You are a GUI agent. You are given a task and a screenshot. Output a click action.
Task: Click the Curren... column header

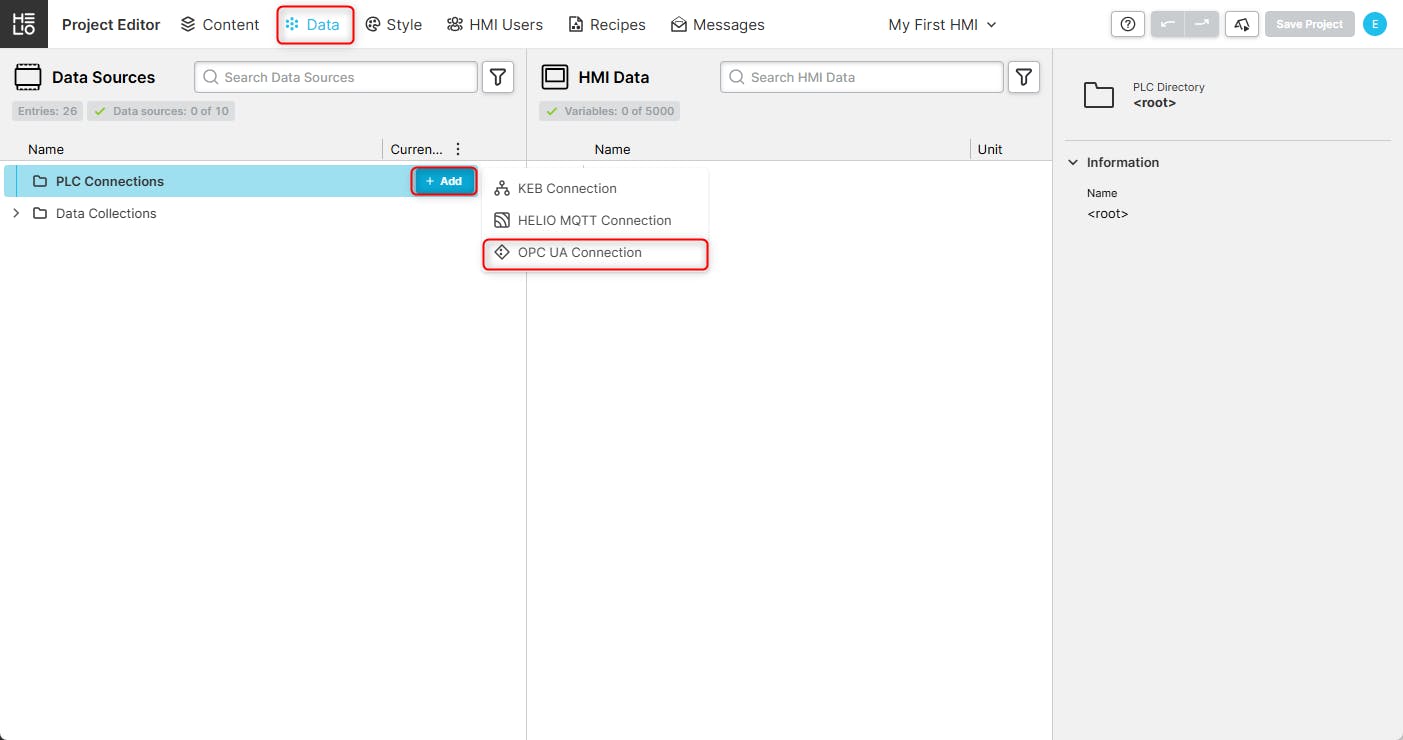coord(416,149)
